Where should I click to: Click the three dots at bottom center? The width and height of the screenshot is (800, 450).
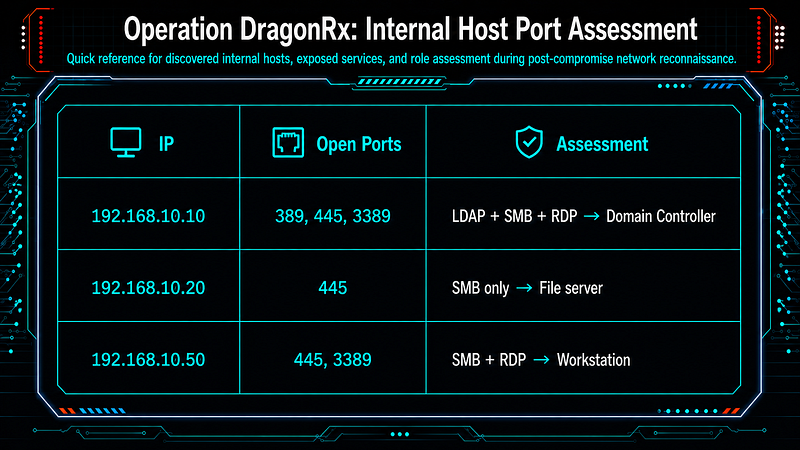pos(399,434)
